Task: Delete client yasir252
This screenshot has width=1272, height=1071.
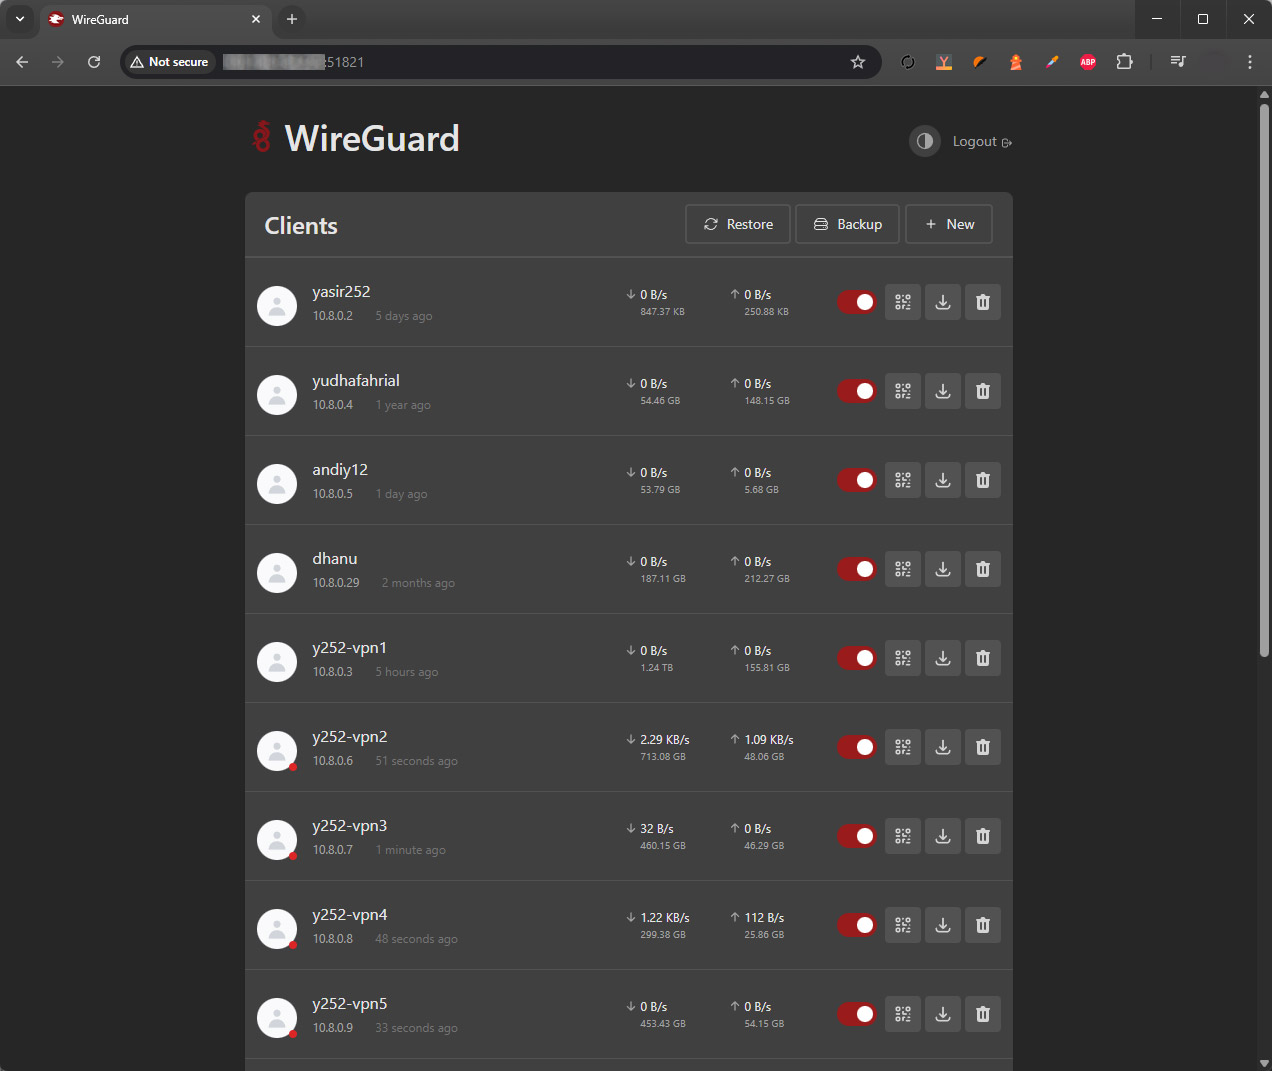Action: click(x=983, y=302)
